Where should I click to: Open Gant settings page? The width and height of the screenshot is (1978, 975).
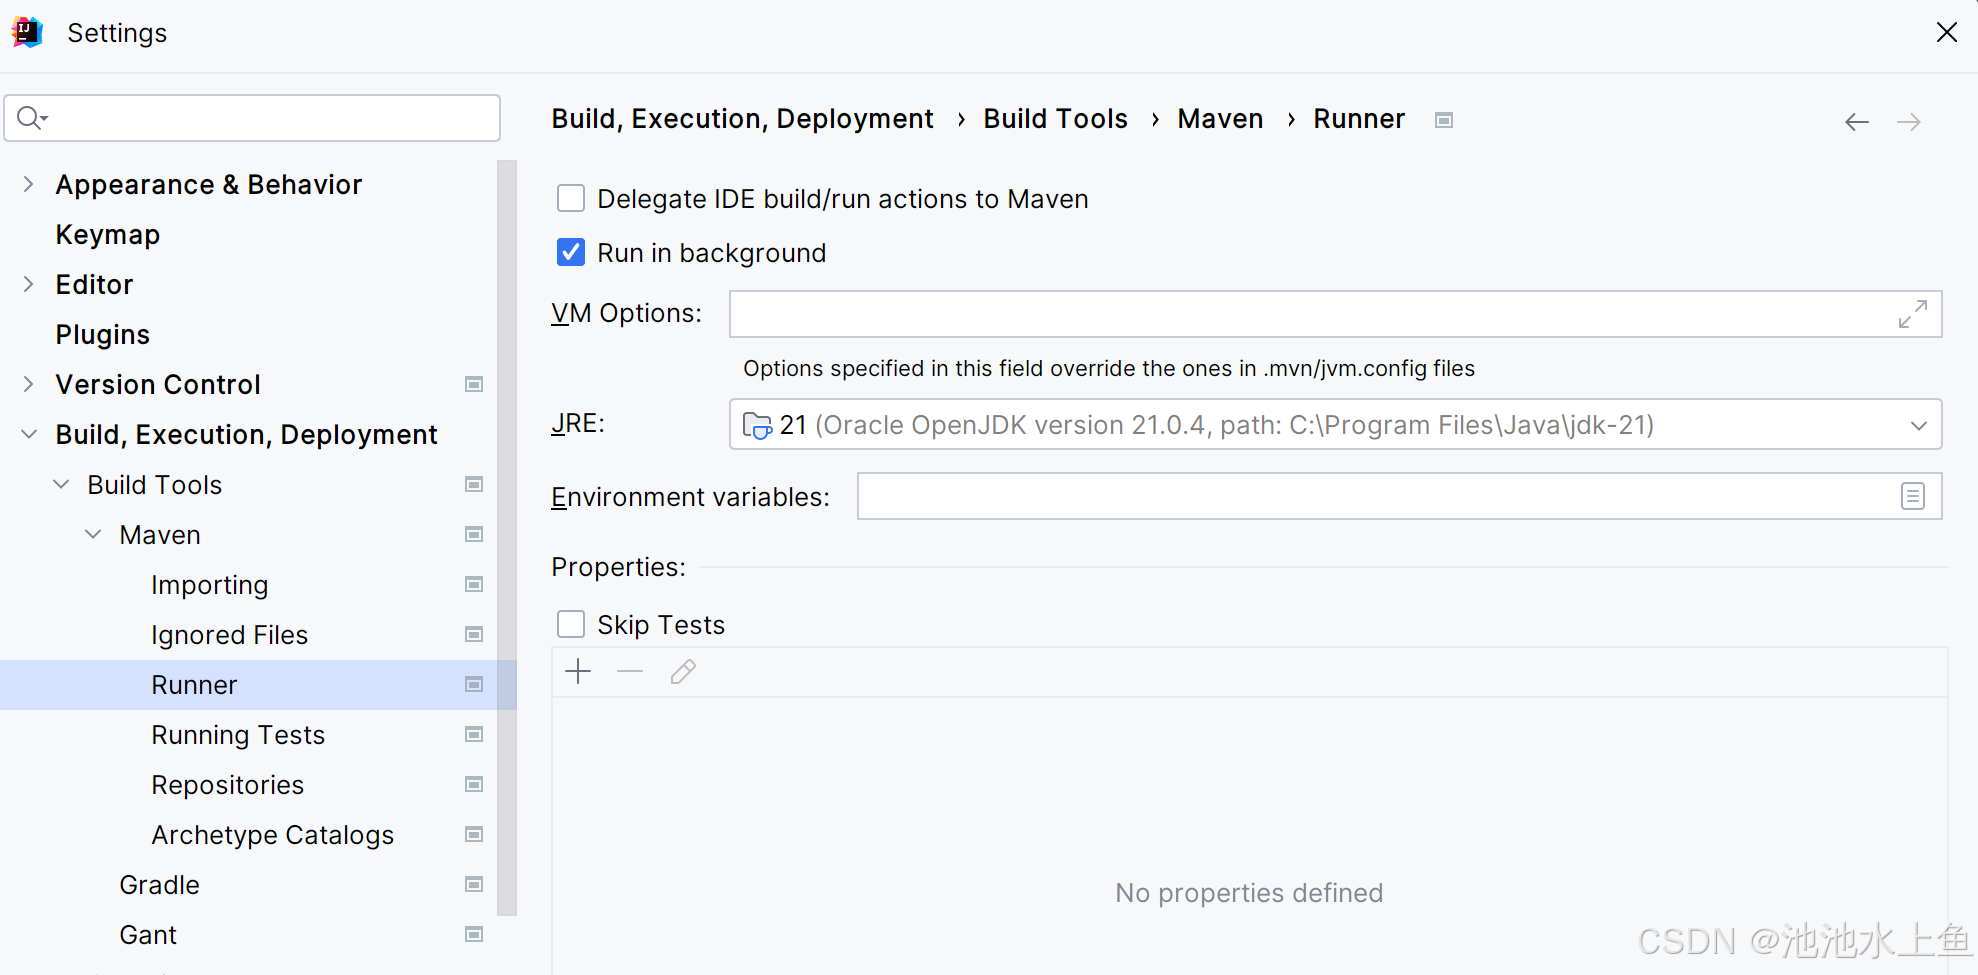pyautogui.click(x=148, y=935)
